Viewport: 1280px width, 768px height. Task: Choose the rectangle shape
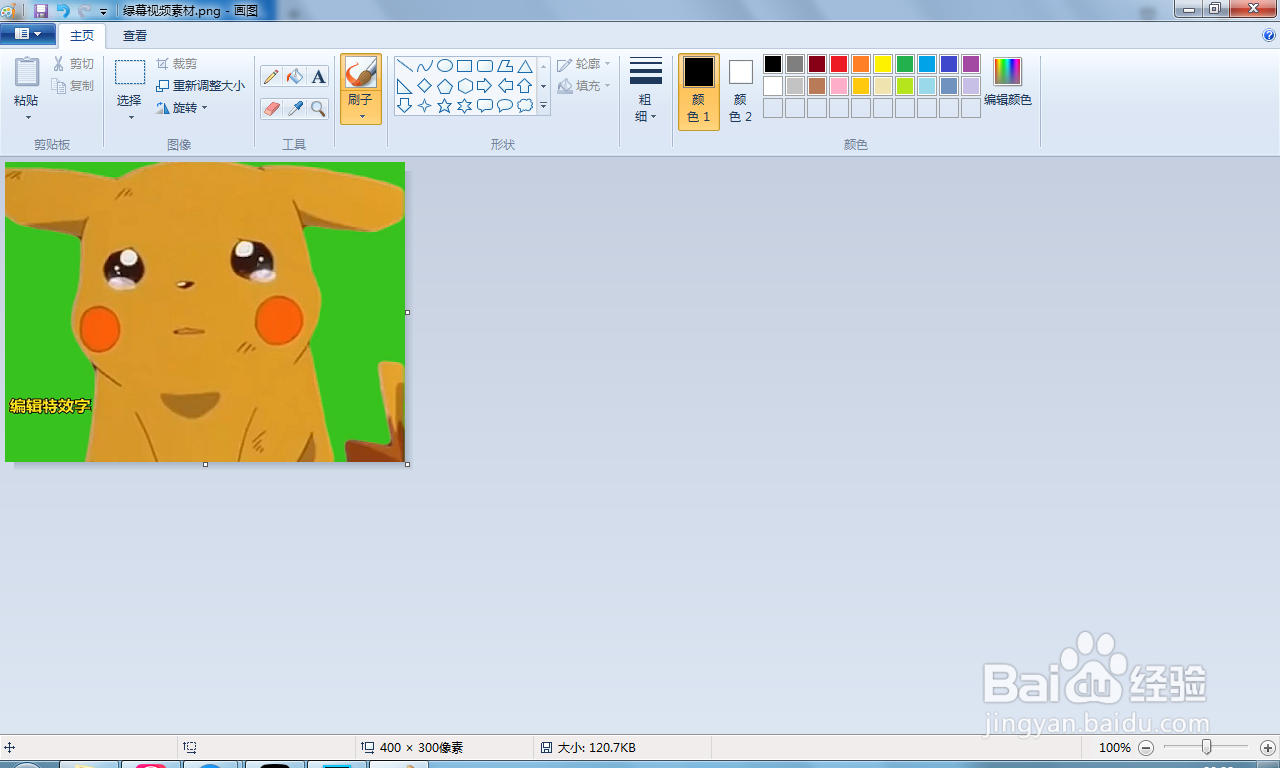465,66
